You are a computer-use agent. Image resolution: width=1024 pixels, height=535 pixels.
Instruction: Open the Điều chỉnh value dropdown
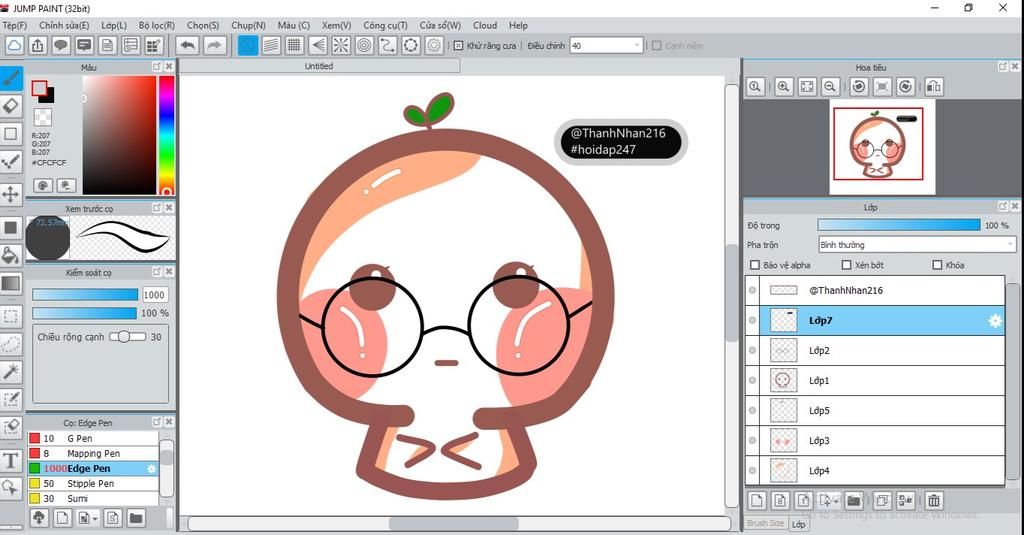pos(606,46)
